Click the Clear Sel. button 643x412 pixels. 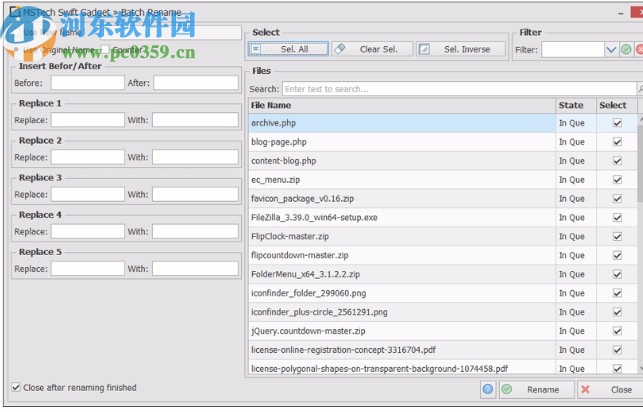[x=372, y=49]
